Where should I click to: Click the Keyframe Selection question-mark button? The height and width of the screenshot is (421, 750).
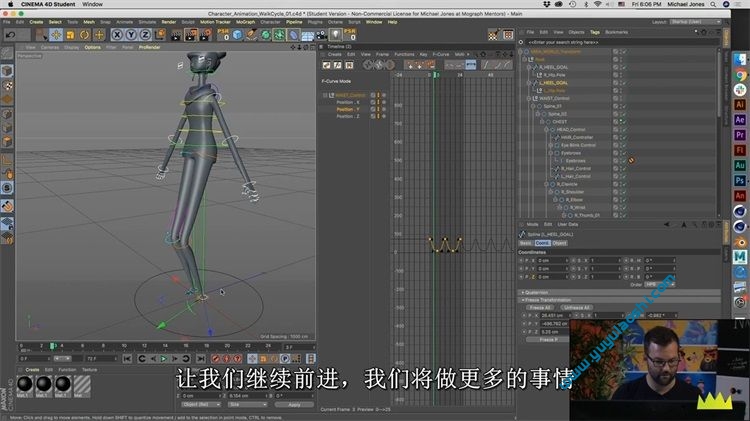[237, 358]
